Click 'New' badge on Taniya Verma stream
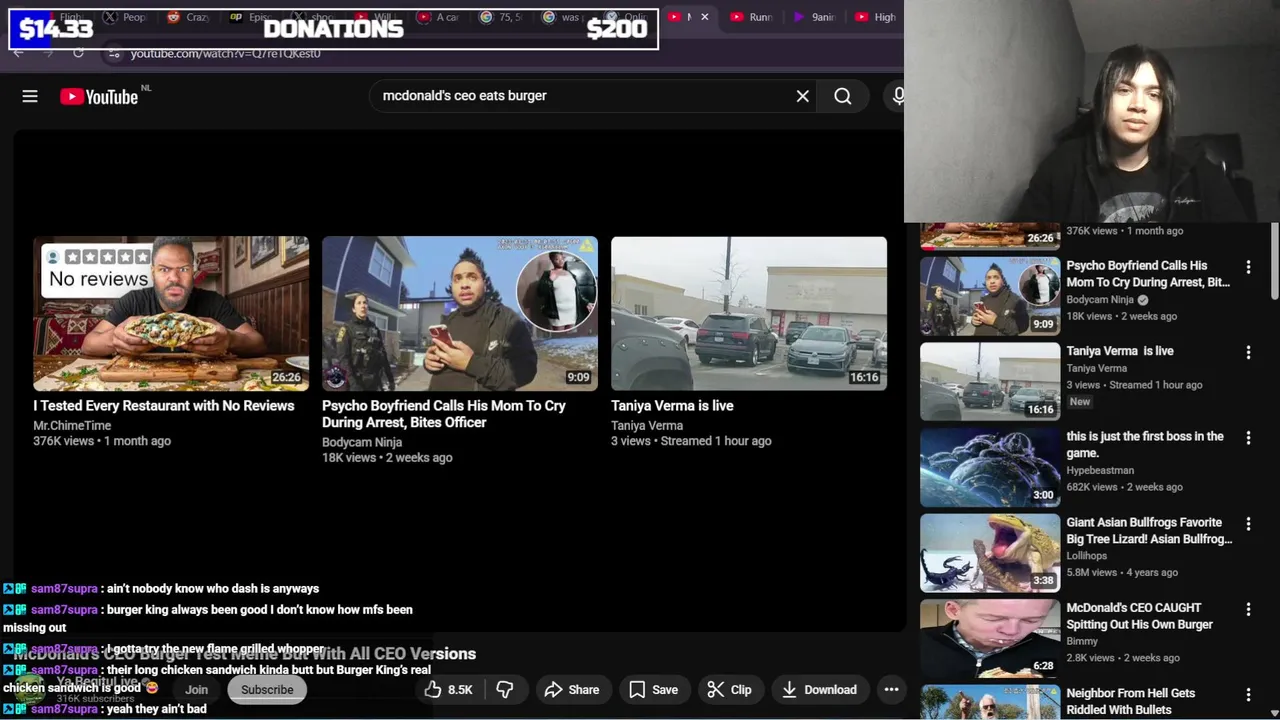 [1080, 402]
